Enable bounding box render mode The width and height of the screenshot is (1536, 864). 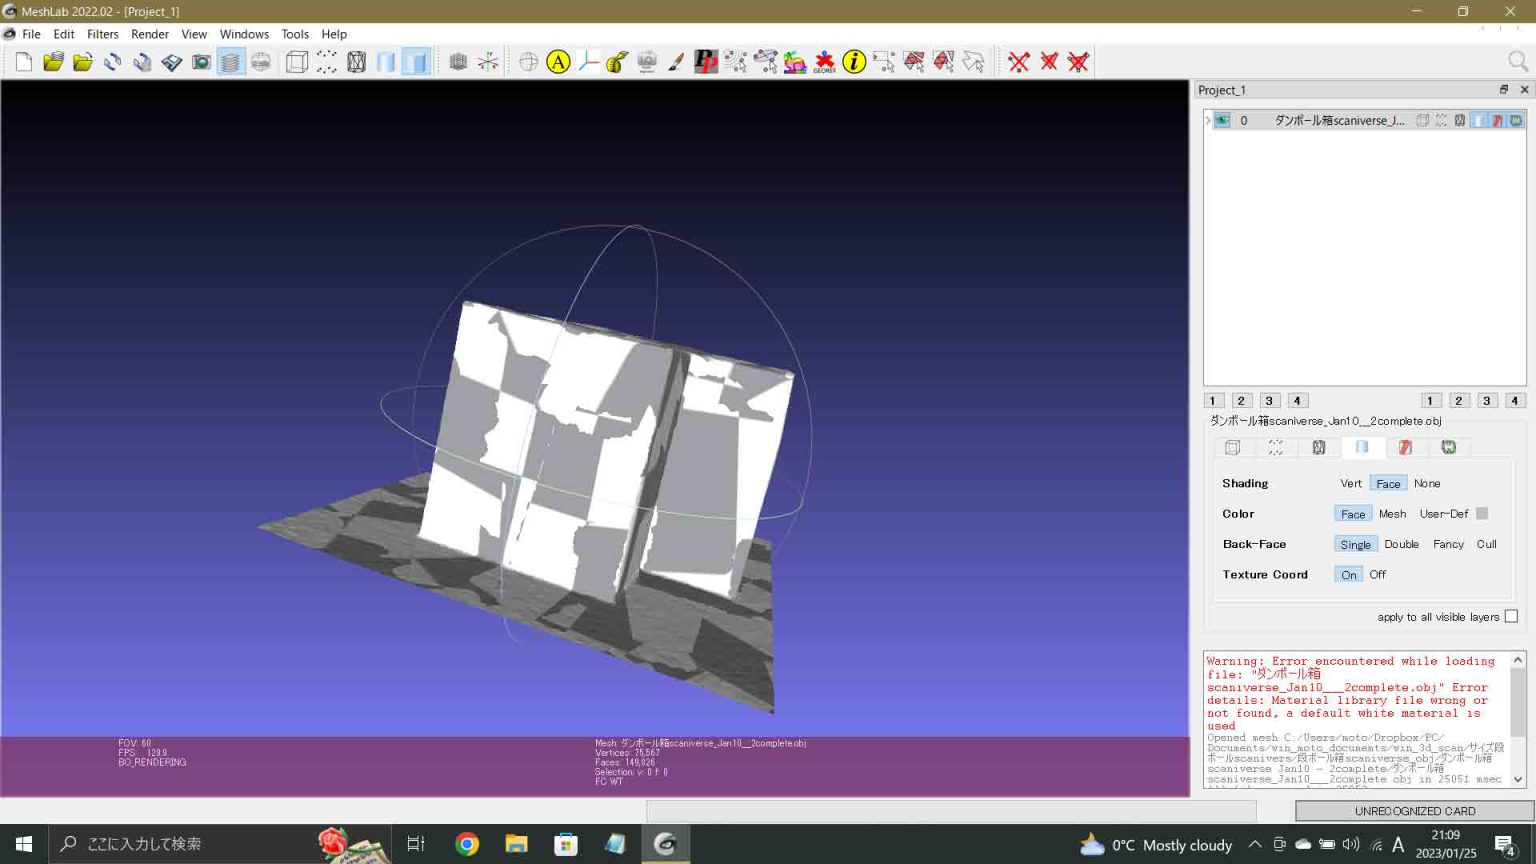tap(295, 61)
